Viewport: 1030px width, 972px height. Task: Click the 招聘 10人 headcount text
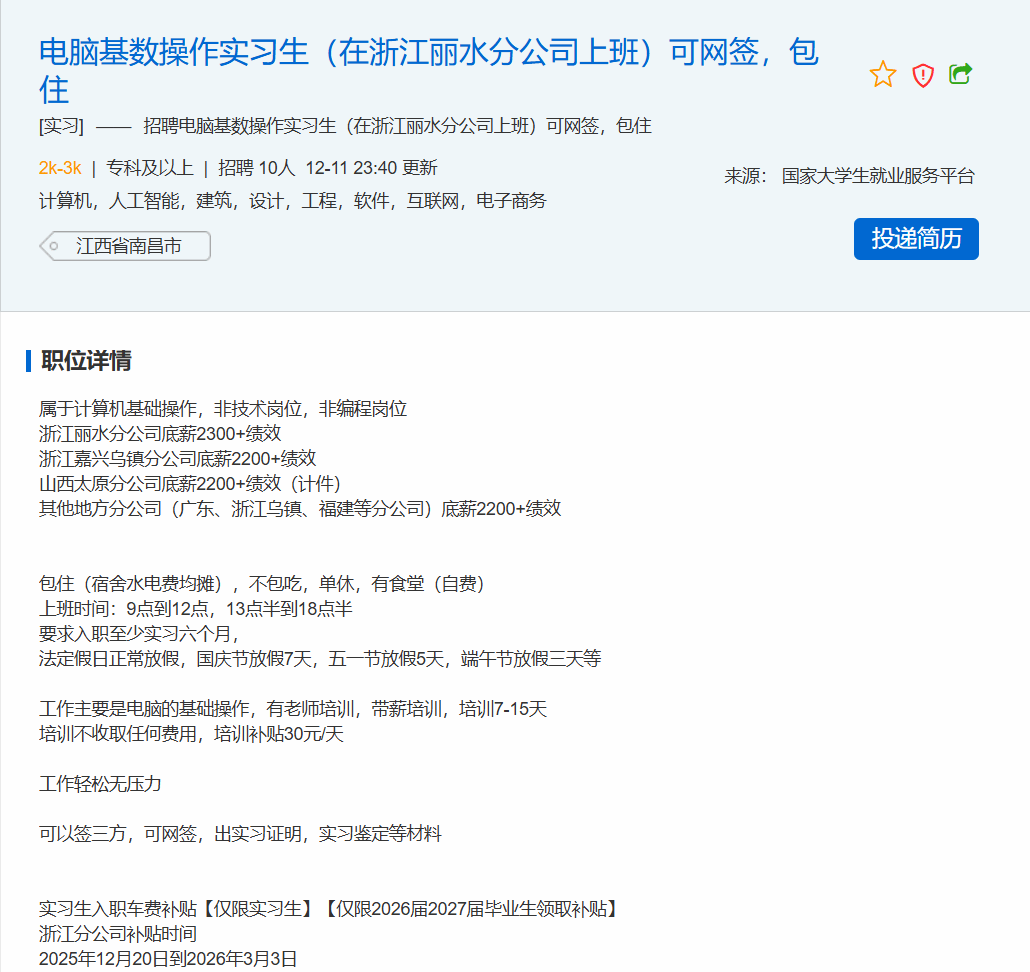point(256,168)
